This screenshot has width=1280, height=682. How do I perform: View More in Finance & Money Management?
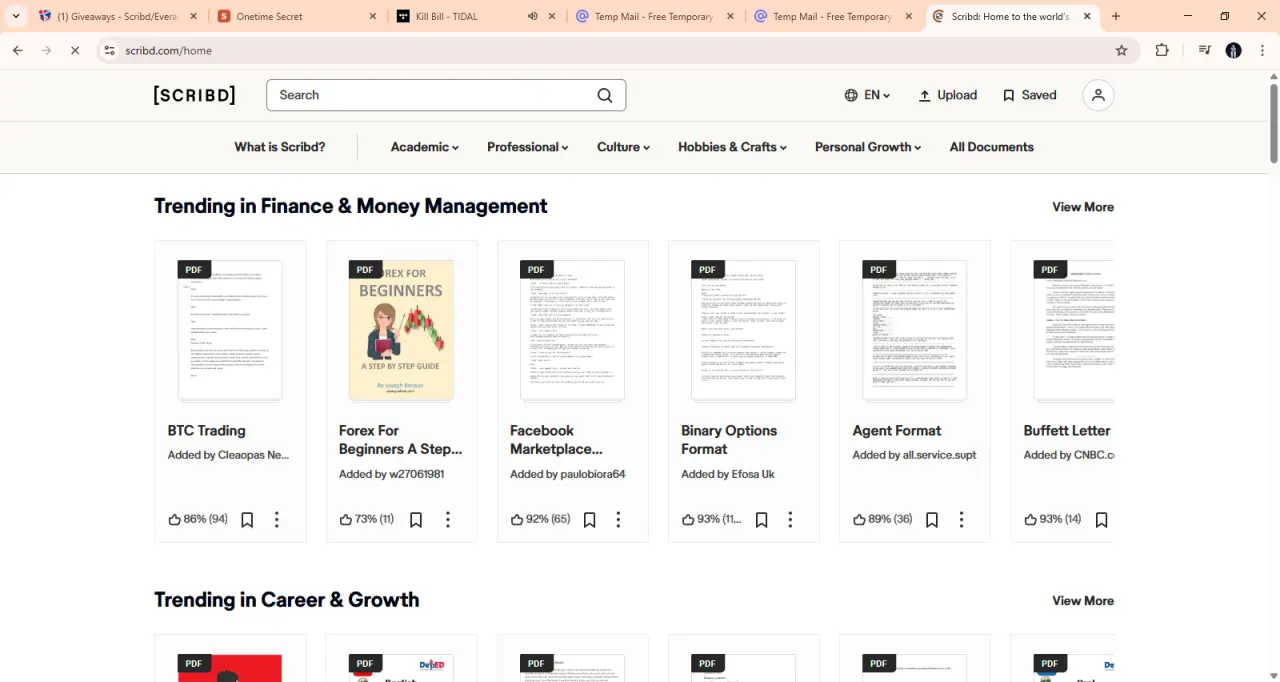point(1083,207)
